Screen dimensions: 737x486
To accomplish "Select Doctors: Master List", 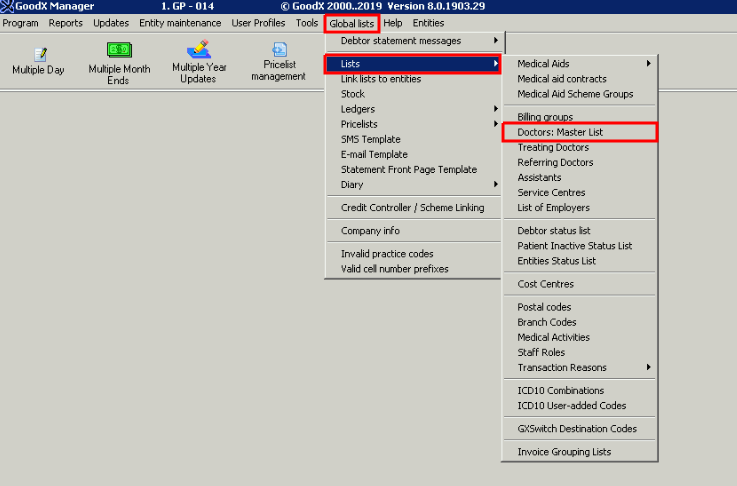I will point(580,132).
